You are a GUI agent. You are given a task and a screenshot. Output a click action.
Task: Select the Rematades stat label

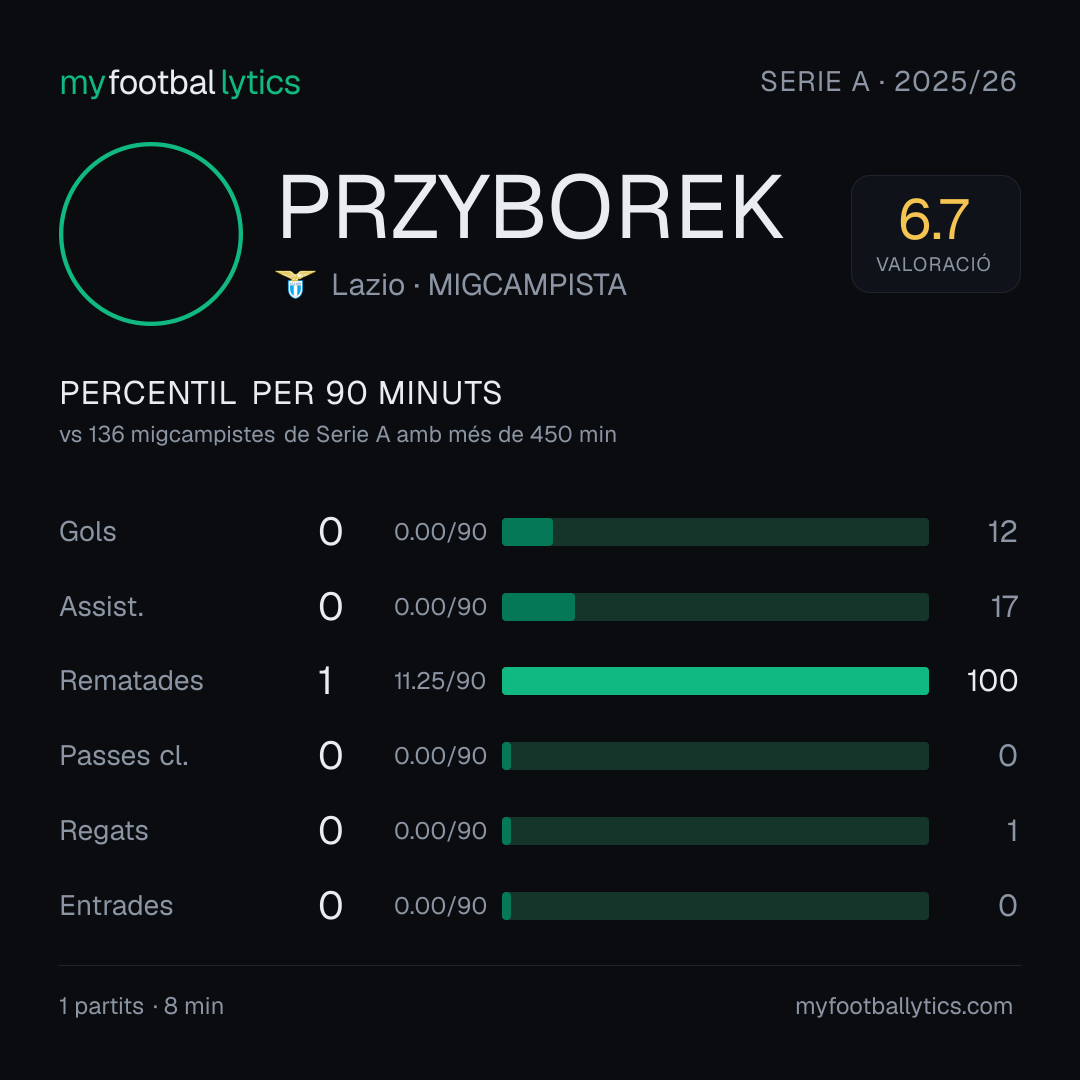tap(132, 681)
